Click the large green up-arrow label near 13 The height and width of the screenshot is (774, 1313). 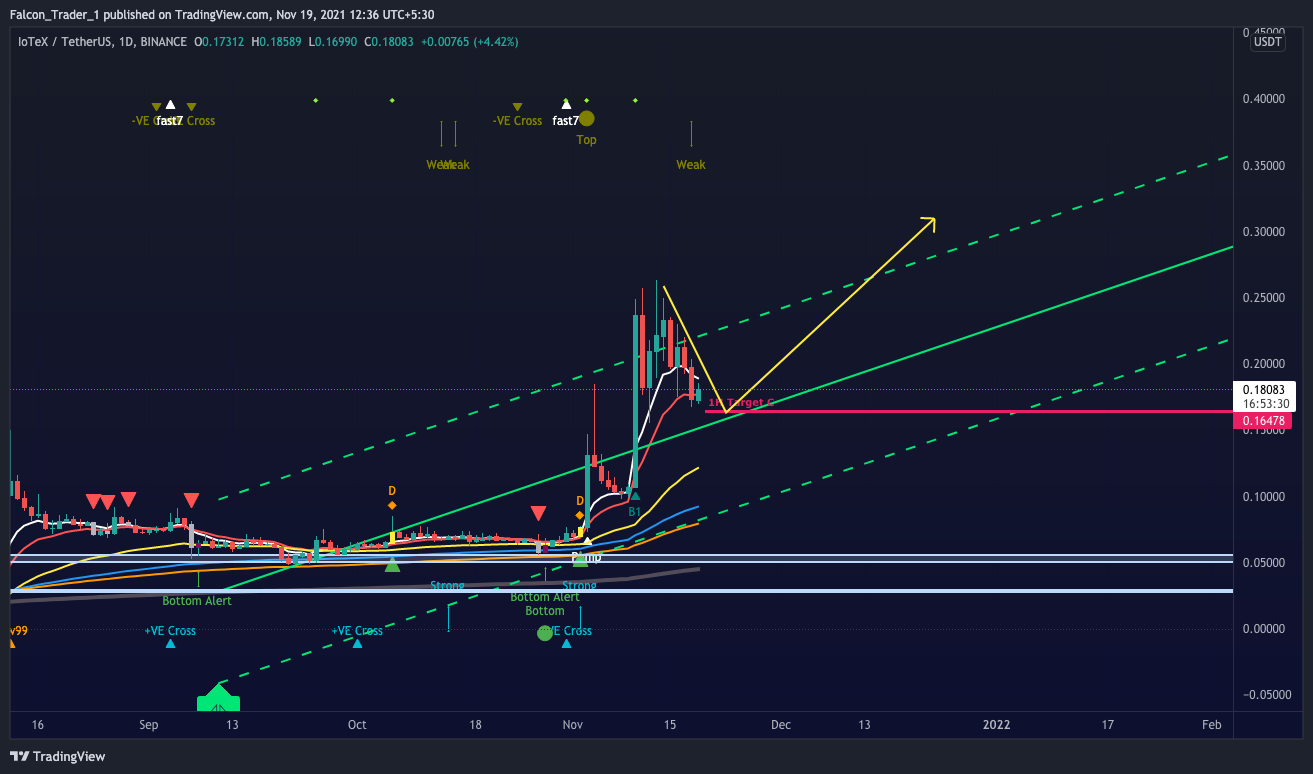tap(218, 698)
